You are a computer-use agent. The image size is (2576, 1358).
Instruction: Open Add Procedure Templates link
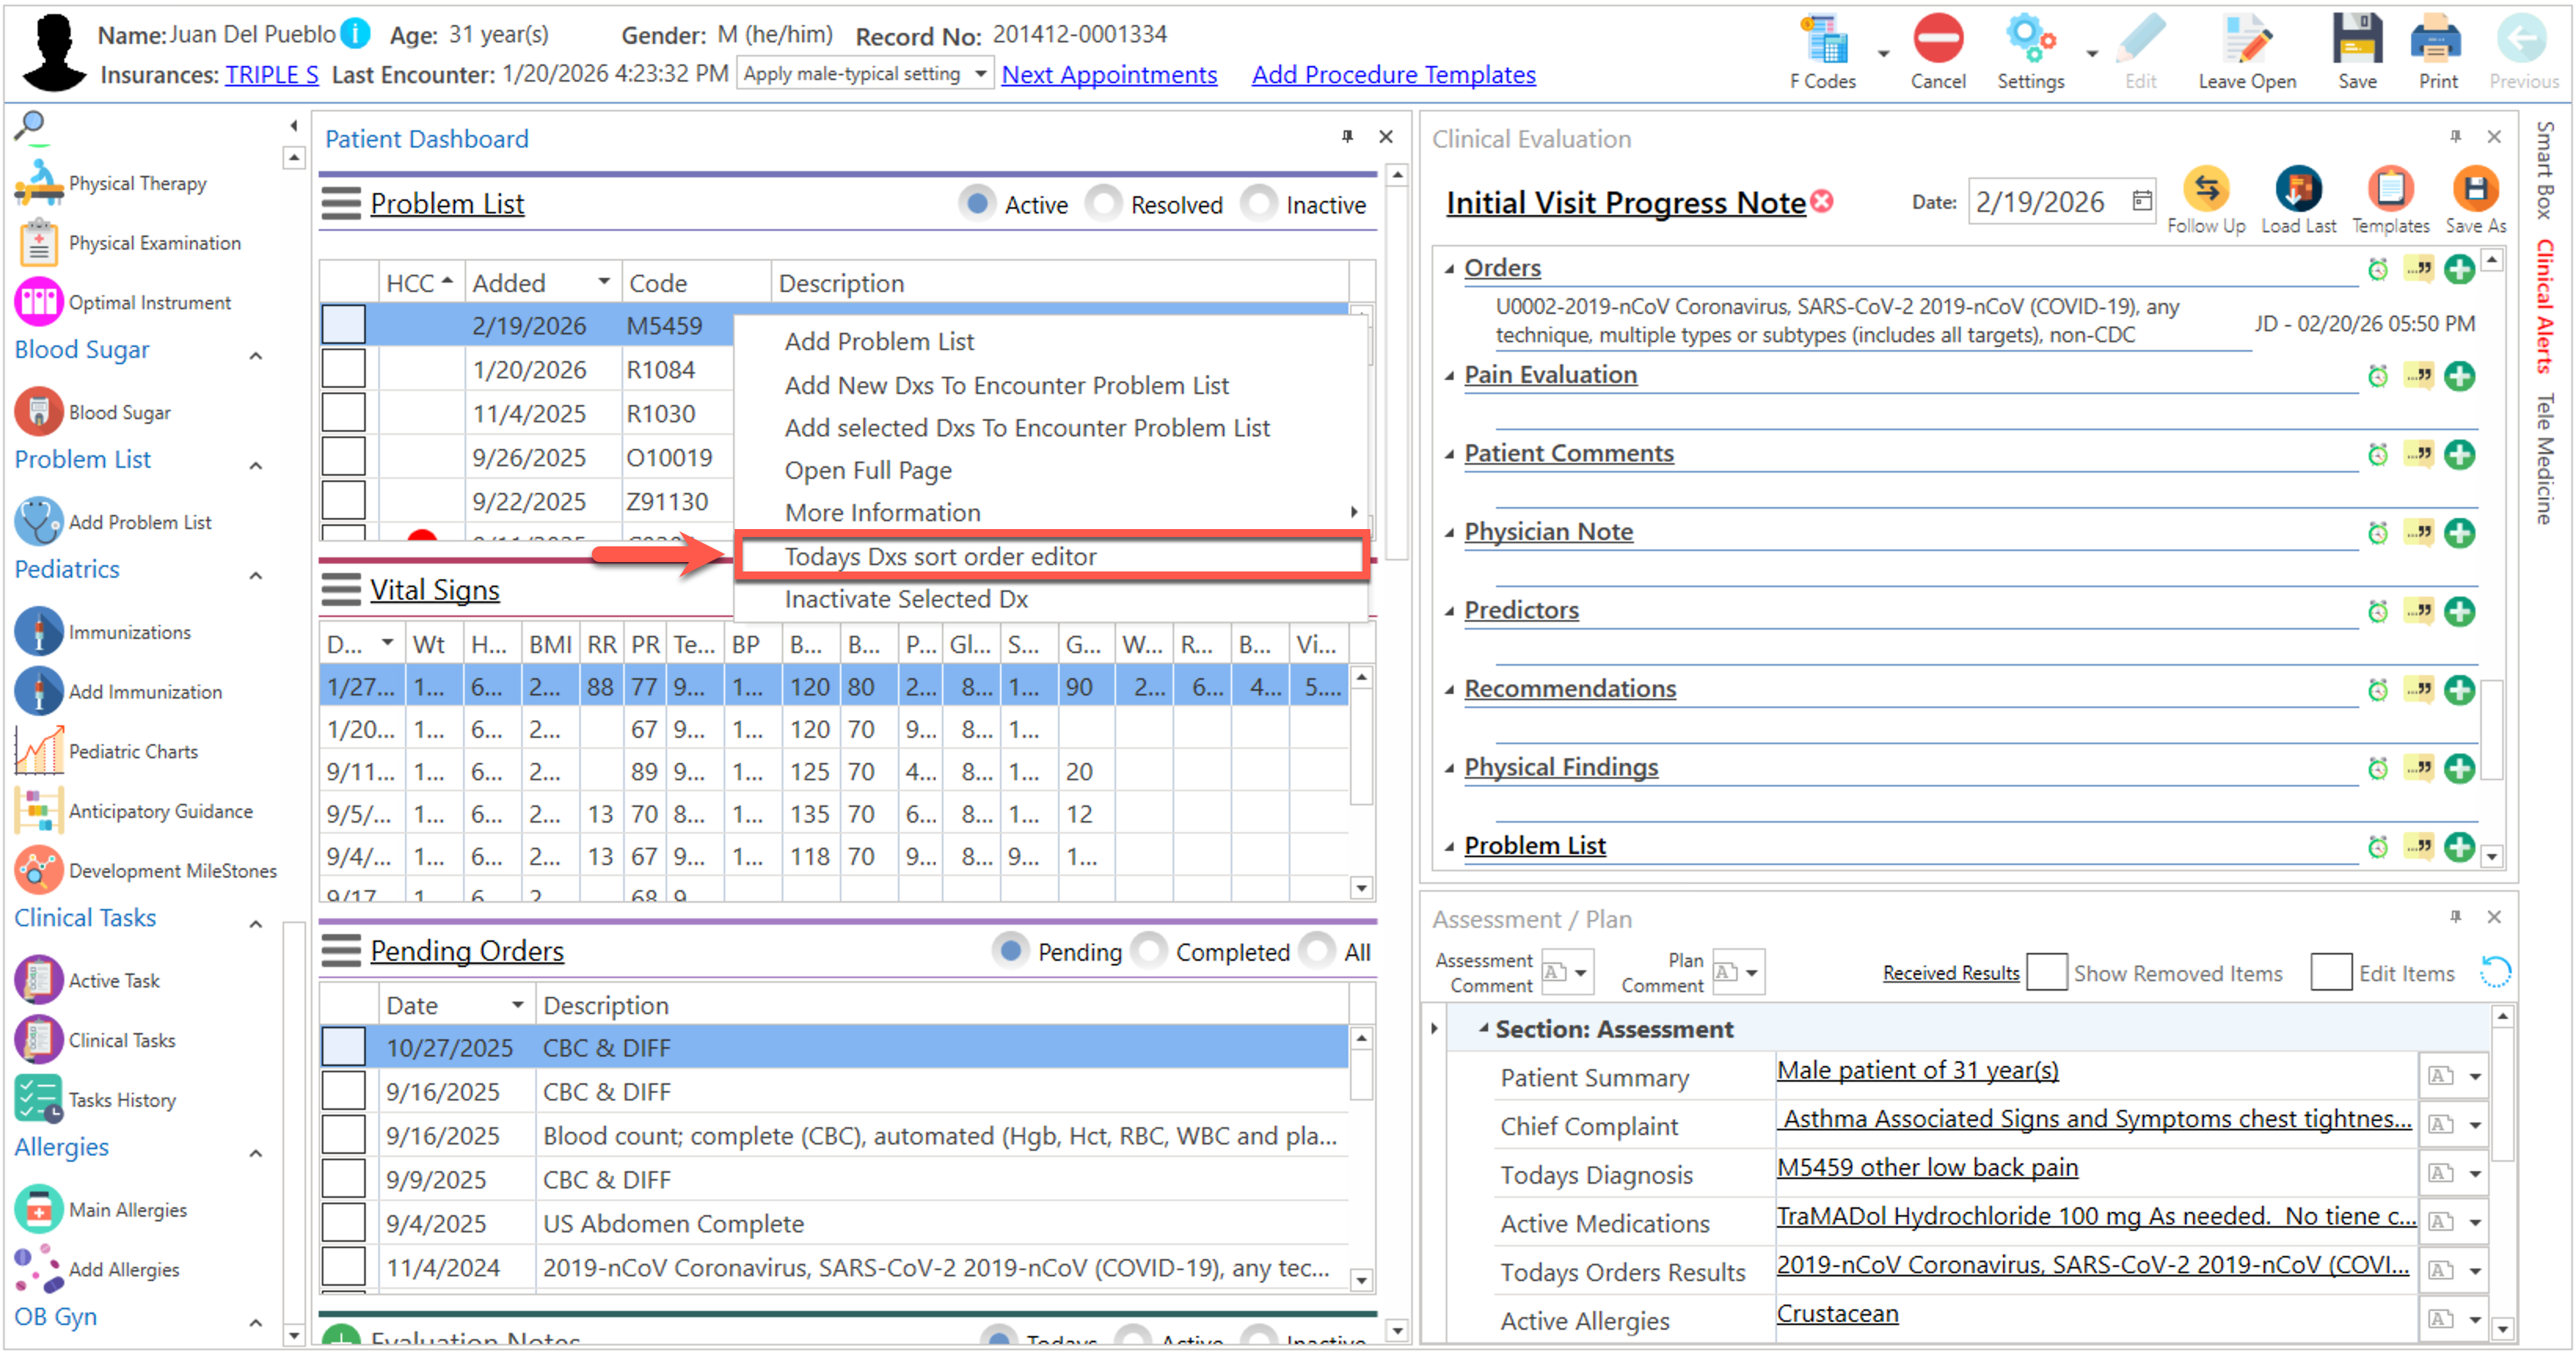1392,75
